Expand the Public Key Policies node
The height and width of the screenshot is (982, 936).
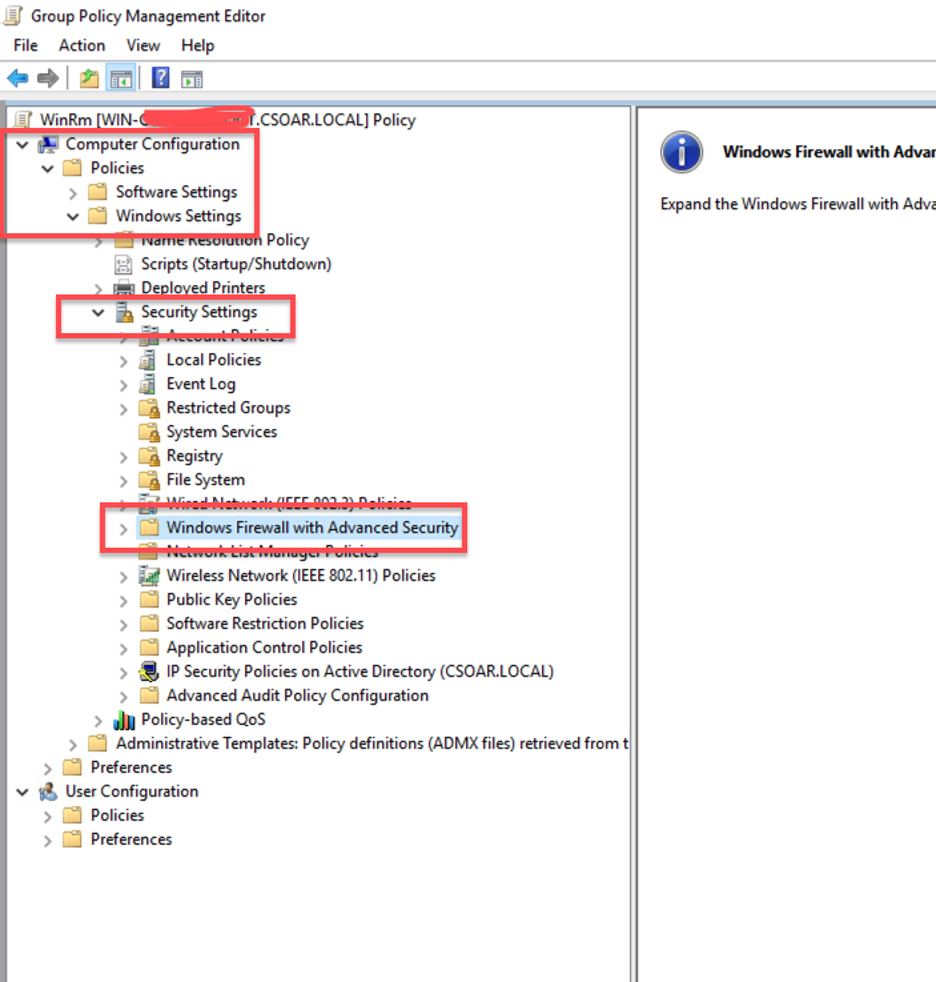click(122, 599)
